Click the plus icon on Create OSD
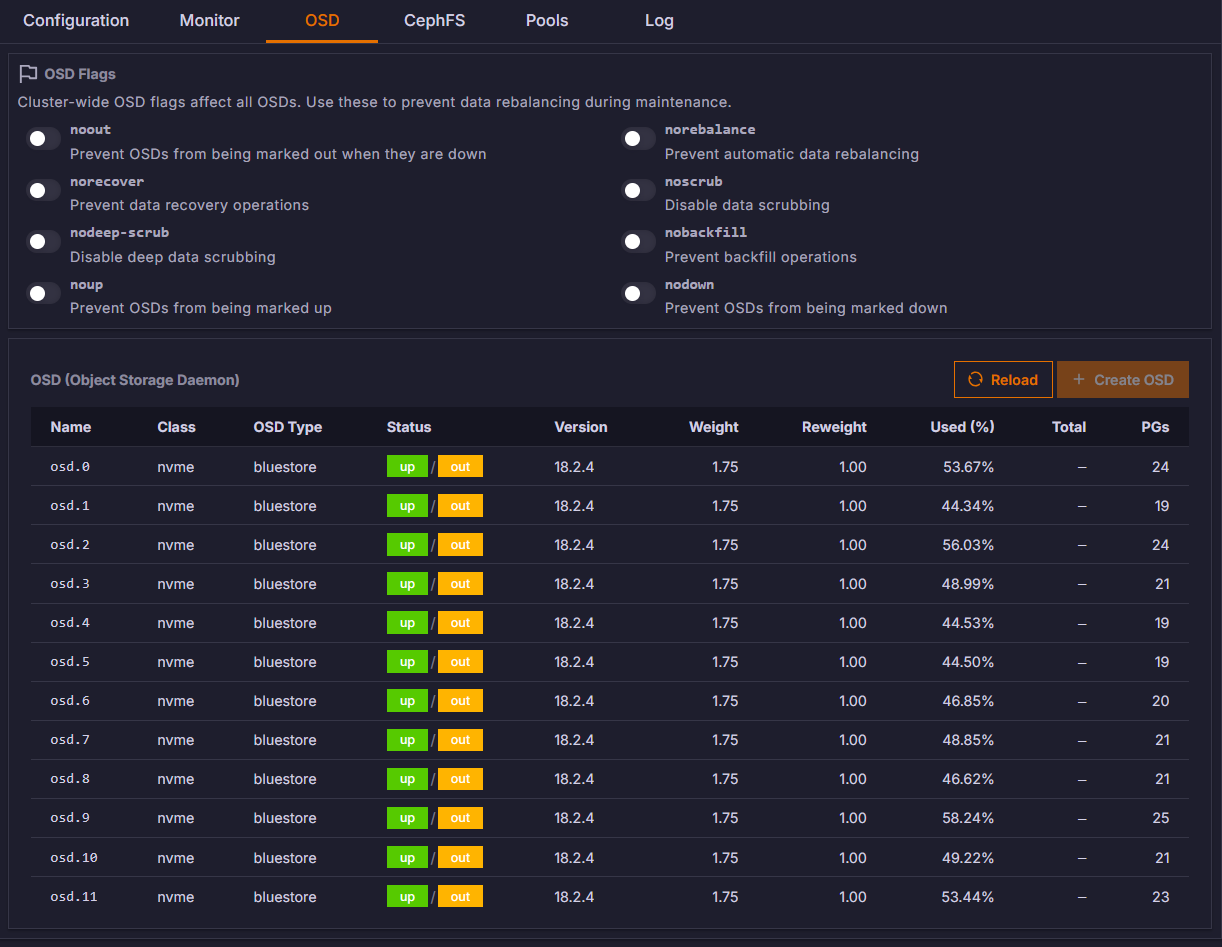1222x947 pixels. tap(1078, 380)
